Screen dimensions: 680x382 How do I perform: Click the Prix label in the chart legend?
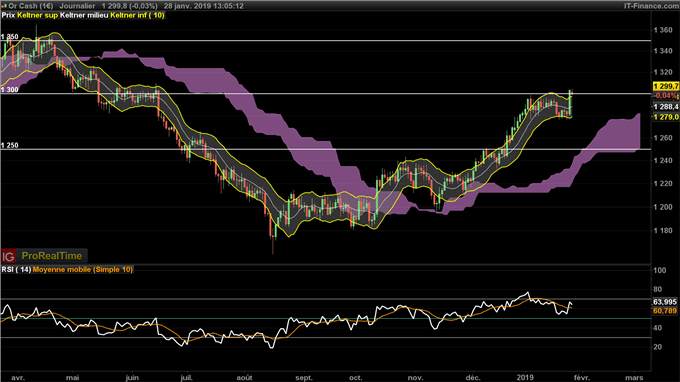tap(9, 15)
